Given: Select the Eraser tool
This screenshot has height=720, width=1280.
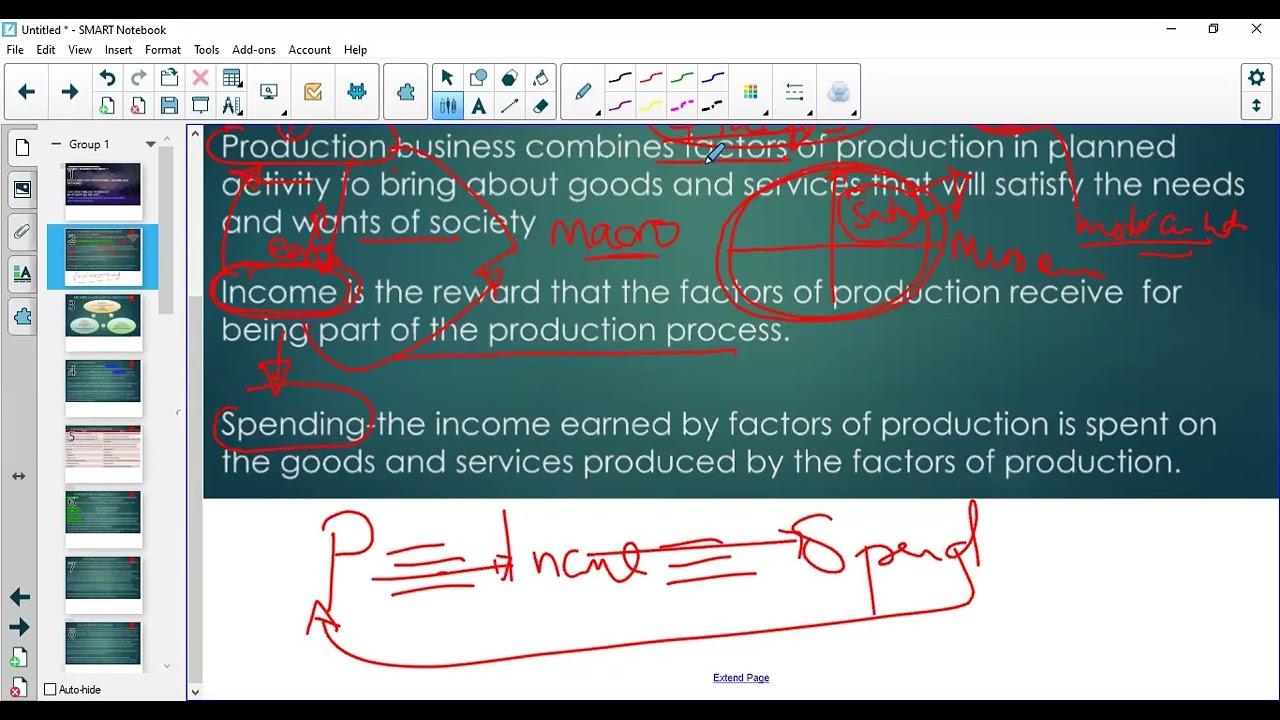Looking at the screenshot, I should [540, 106].
